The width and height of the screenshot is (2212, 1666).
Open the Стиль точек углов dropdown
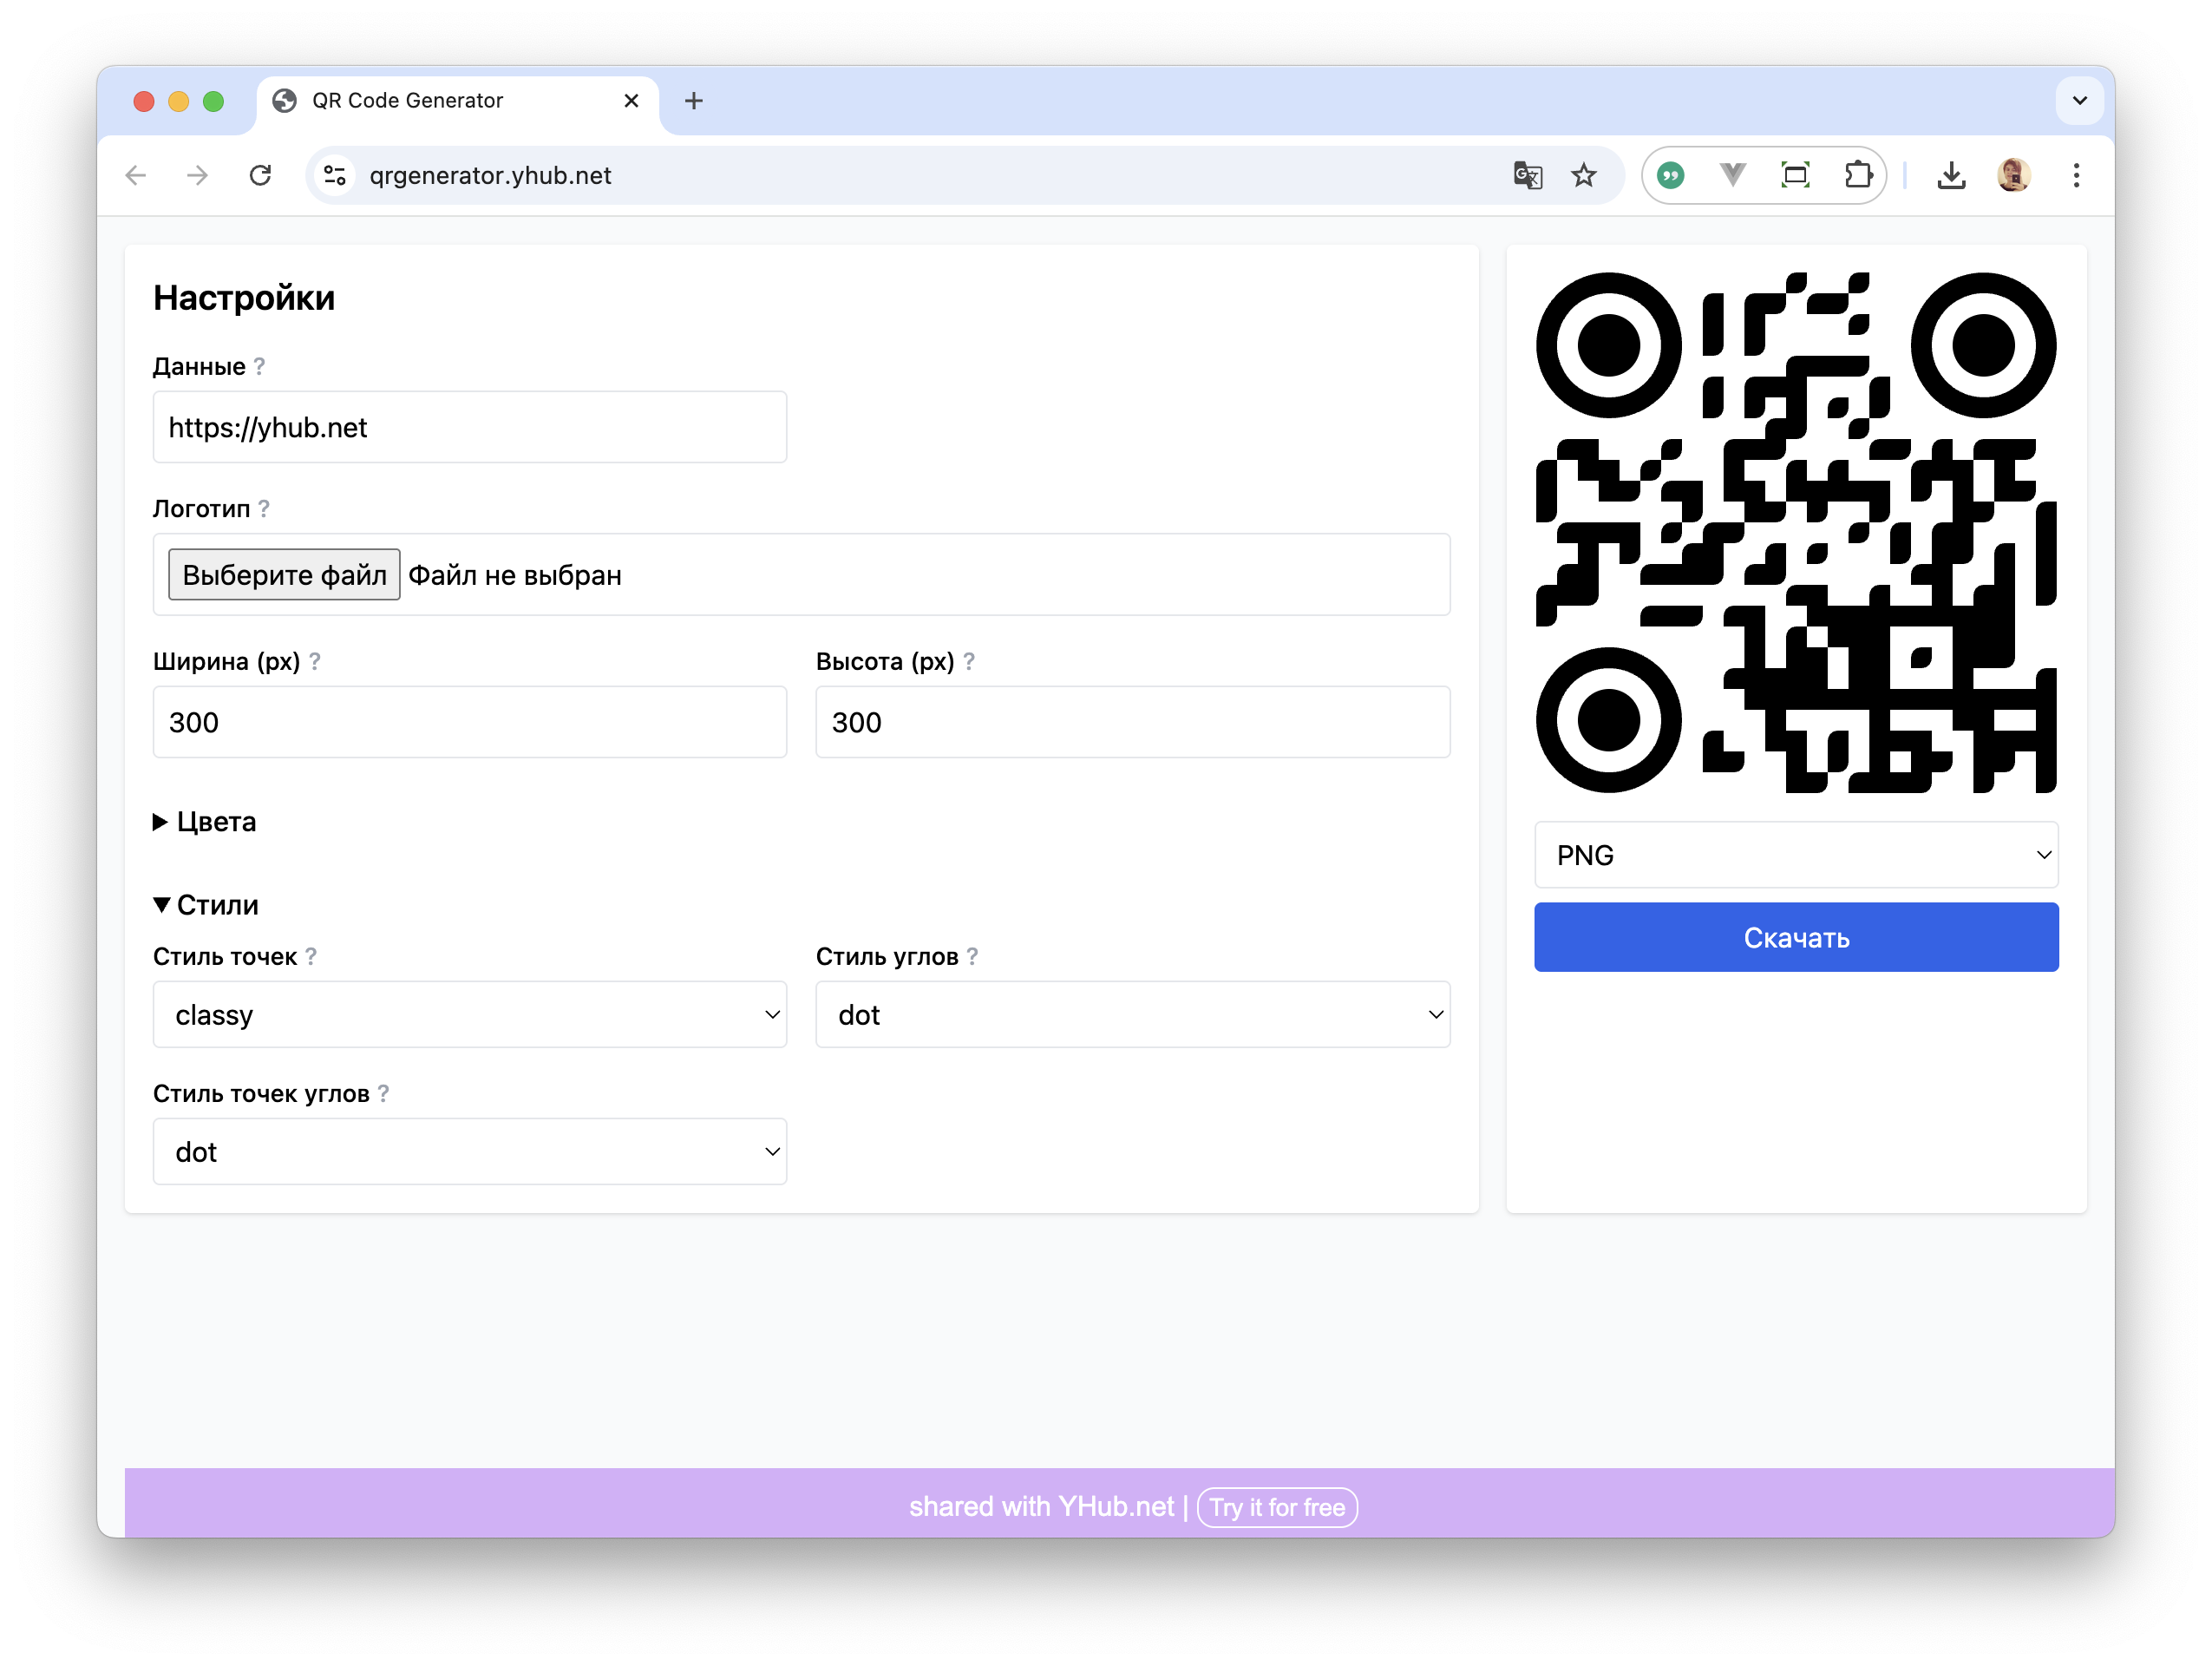(x=470, y=1152)
